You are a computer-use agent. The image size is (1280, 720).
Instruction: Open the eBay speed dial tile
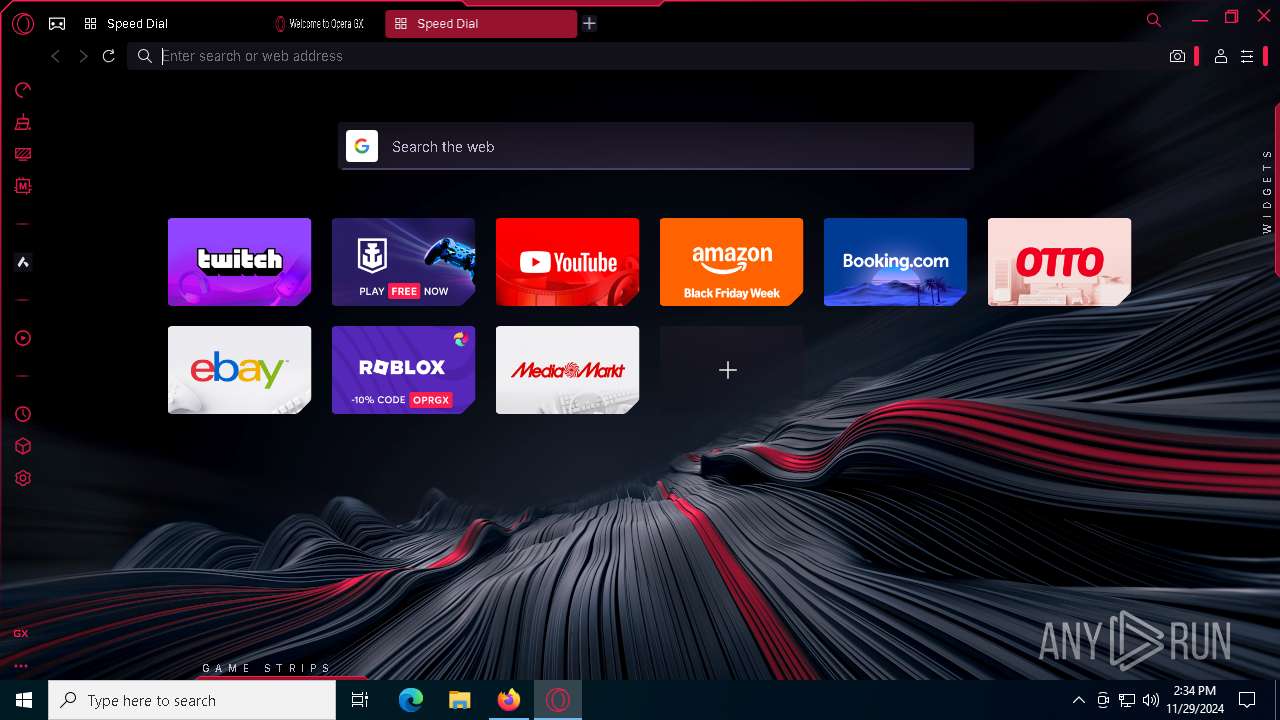239,370
